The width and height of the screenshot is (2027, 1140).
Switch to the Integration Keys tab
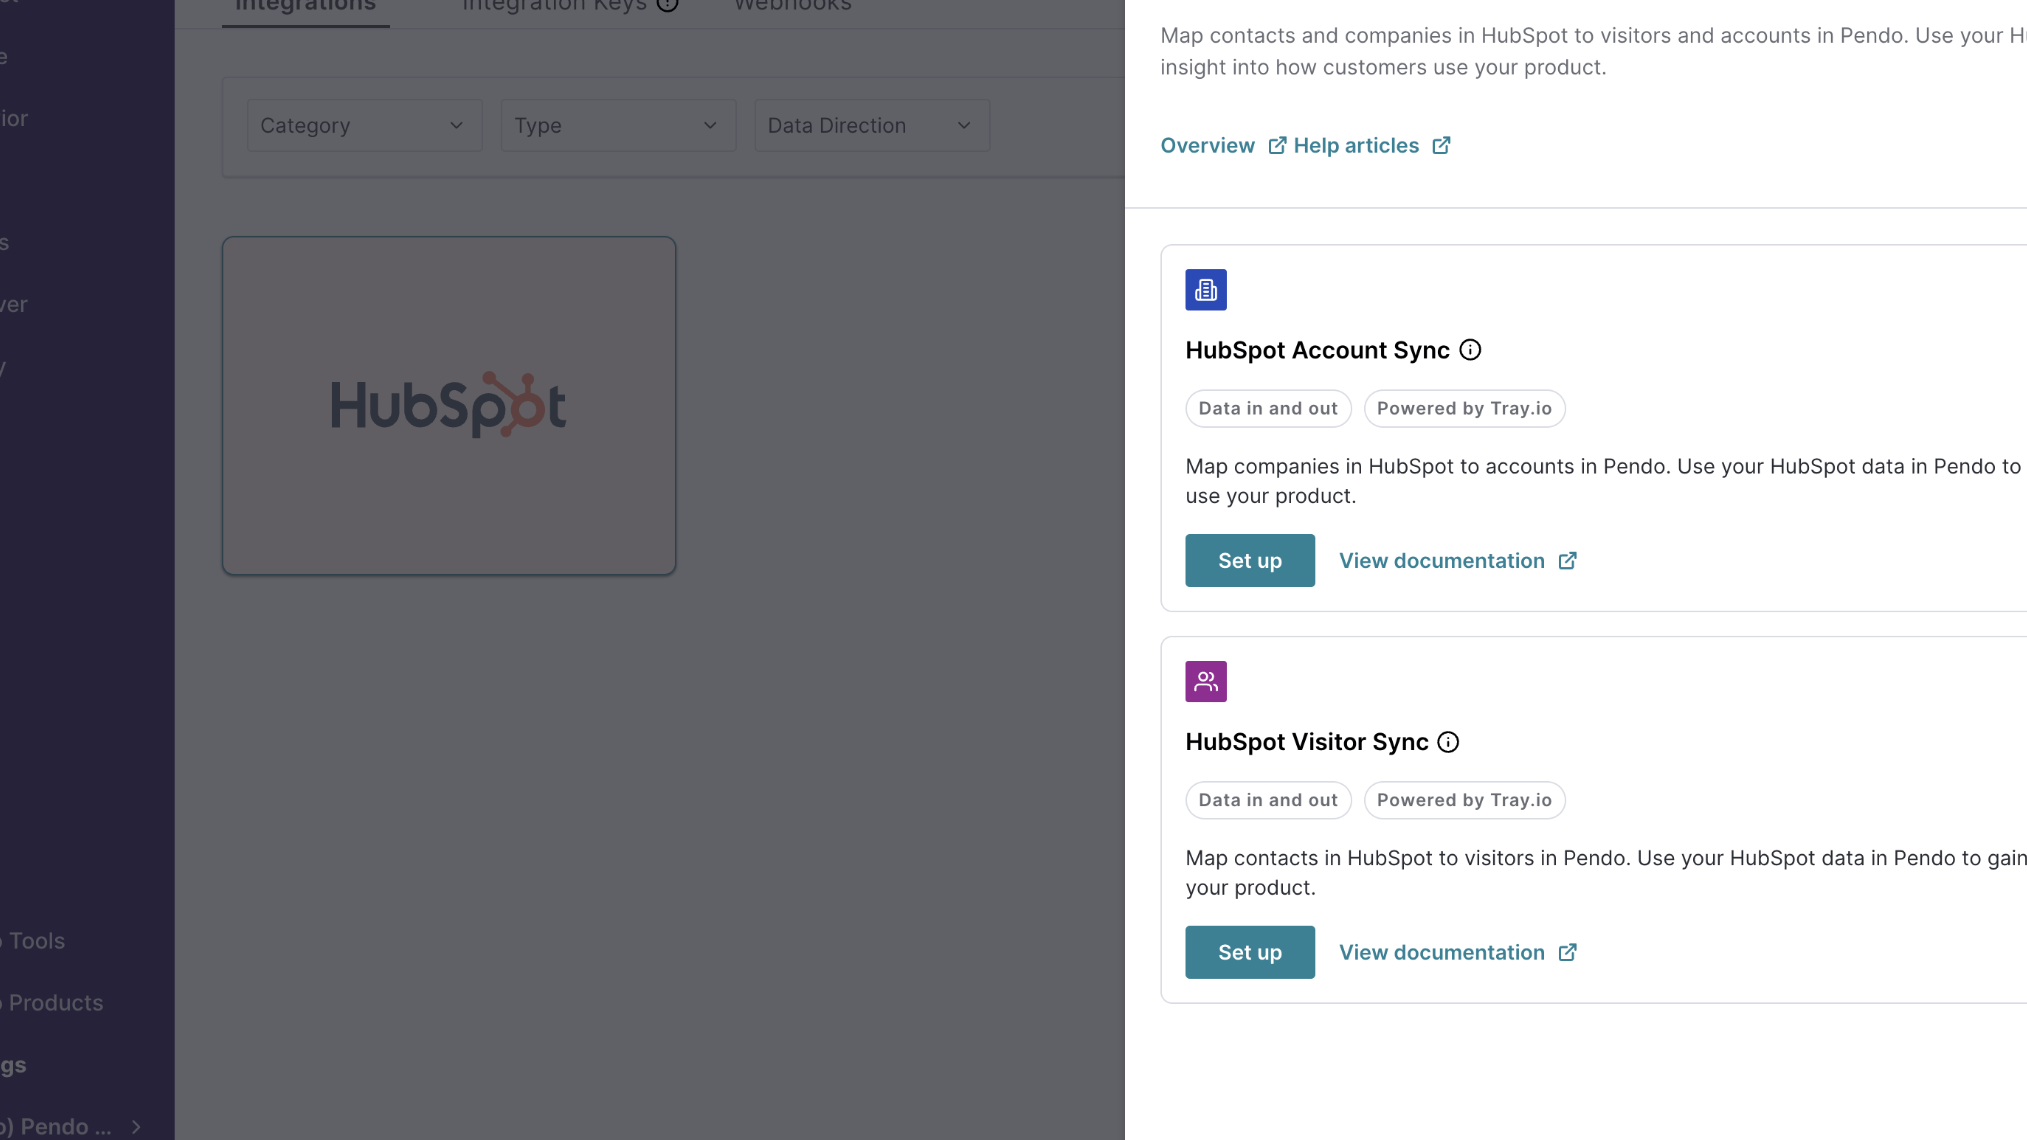tap(553, 6)
